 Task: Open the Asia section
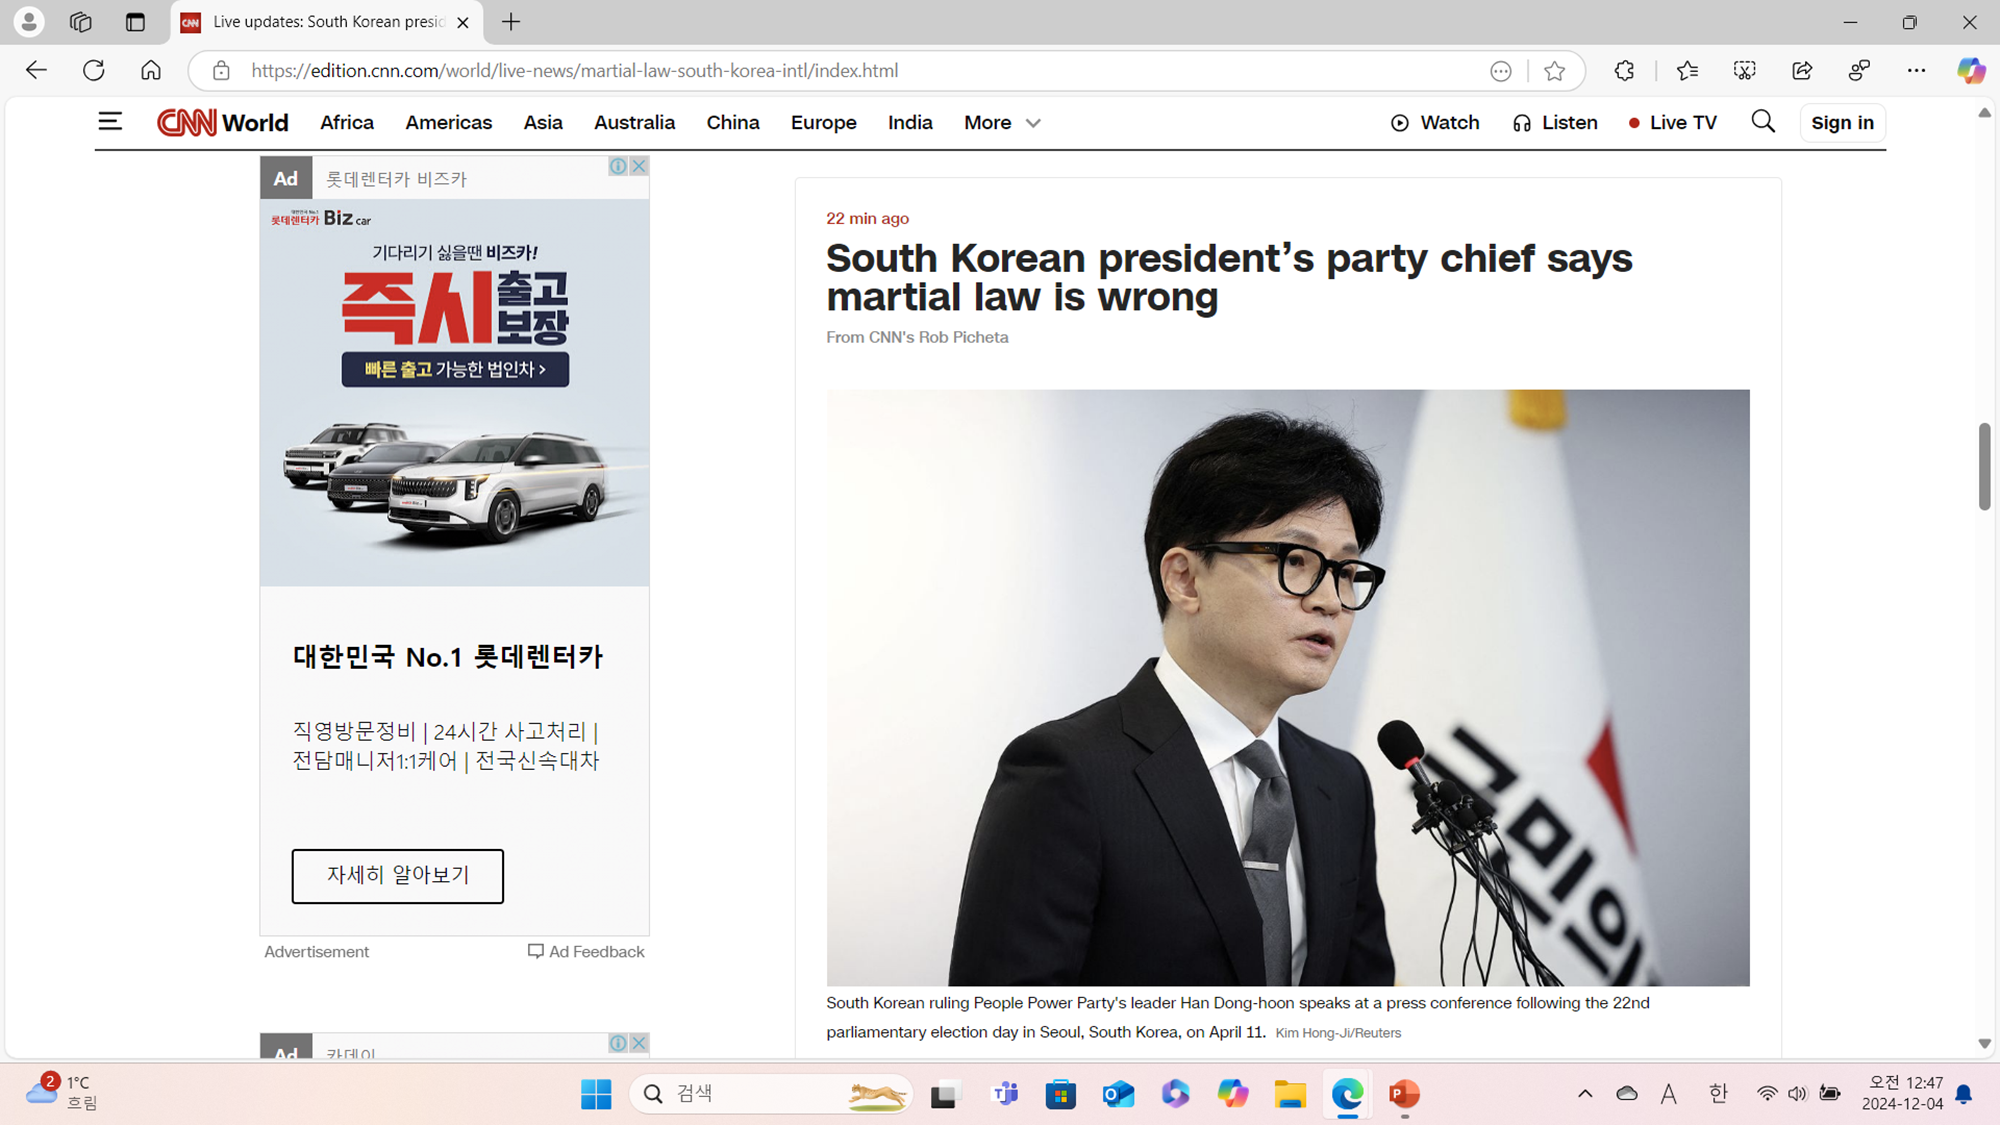pyautogui.click(x=543, y=123)
